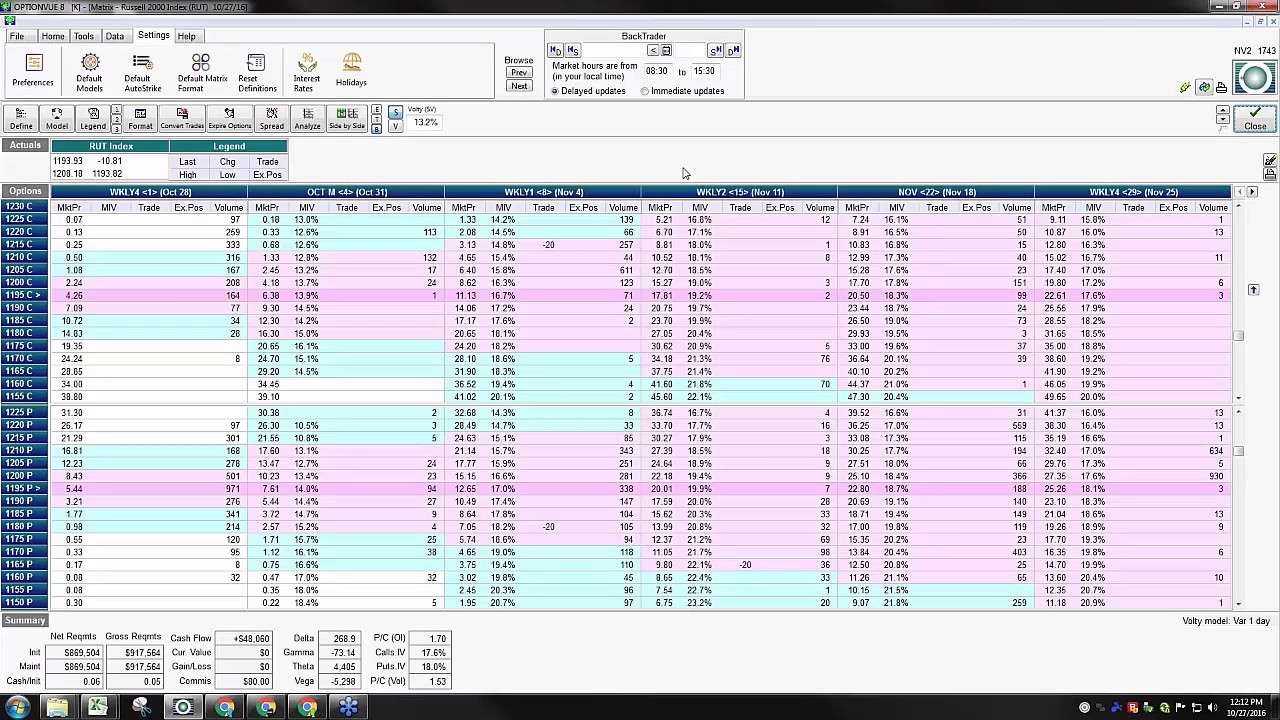Open Default Models settings
1280x720 pixels.
tap(89, 73)
